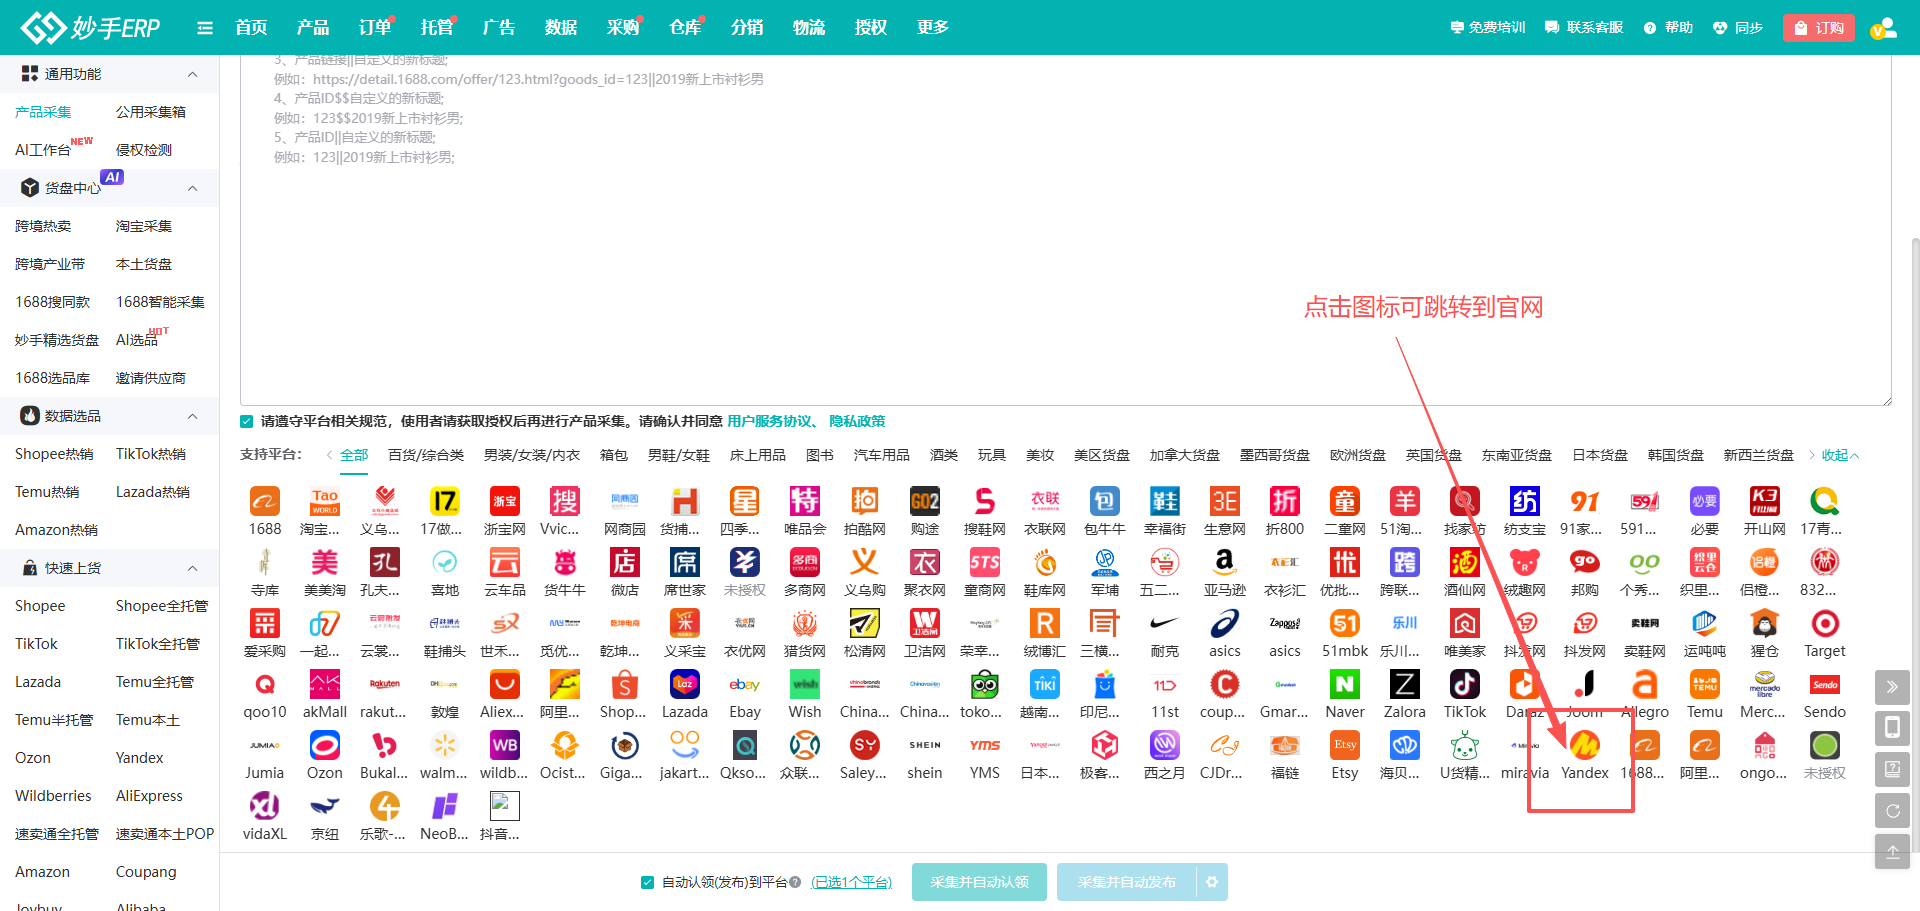The width and height of the screenshot is (1920, 911).
Task: Toggle the sidebar hamburger menu icon
Action: pos(205,28)
